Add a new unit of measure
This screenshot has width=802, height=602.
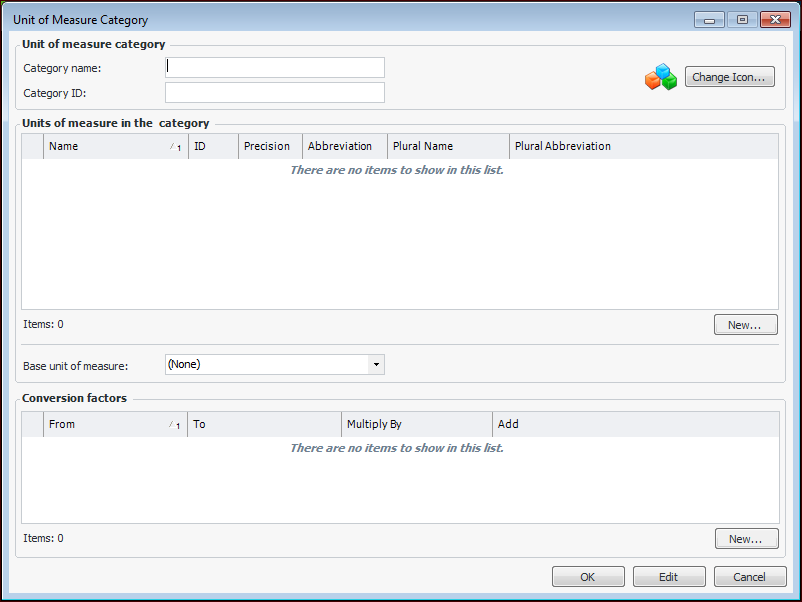click(x=745, y=325)
